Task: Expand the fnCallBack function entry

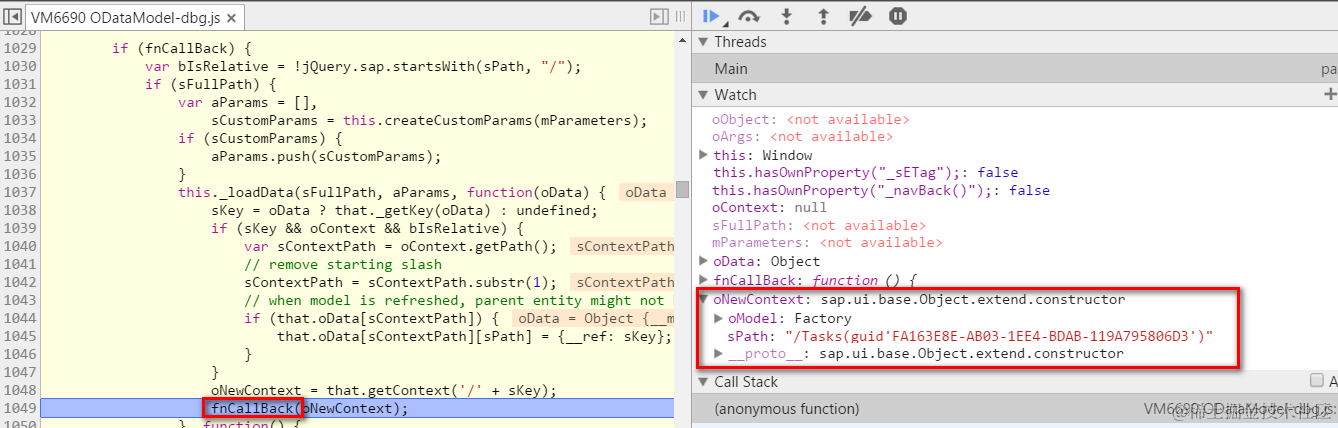Action: 704,280
